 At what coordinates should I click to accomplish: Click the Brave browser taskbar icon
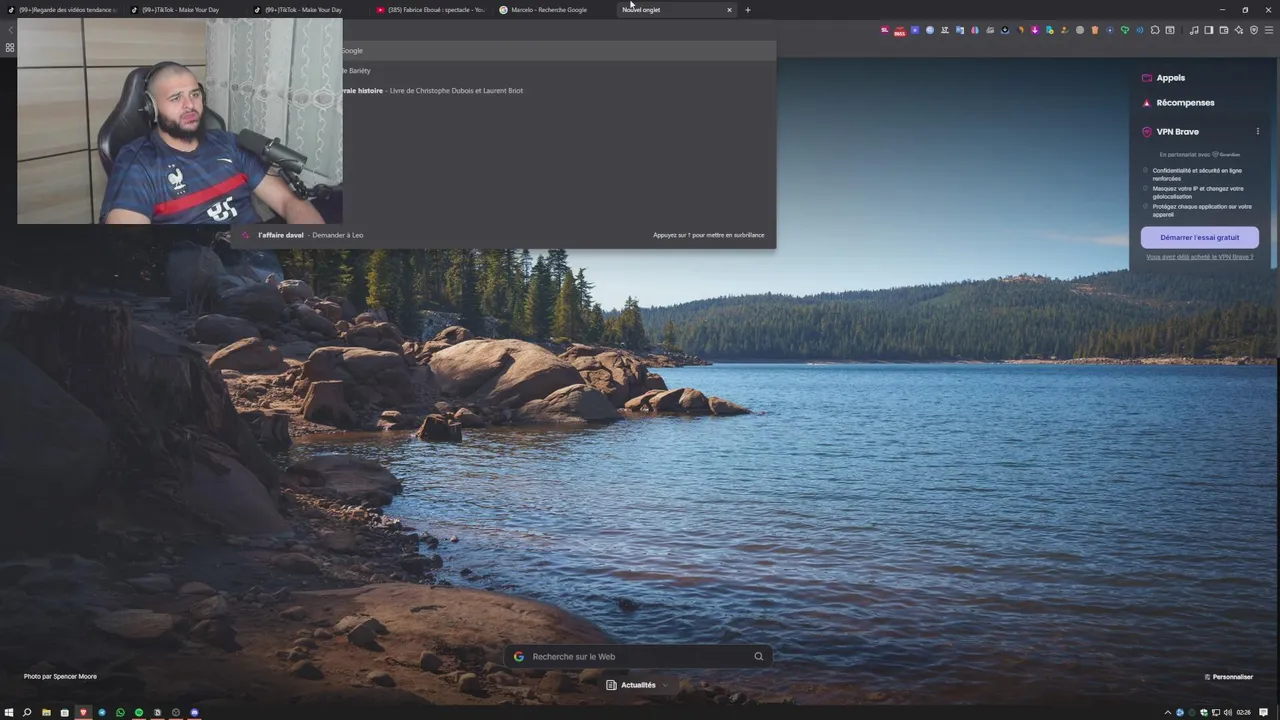[x=83, y=712]
